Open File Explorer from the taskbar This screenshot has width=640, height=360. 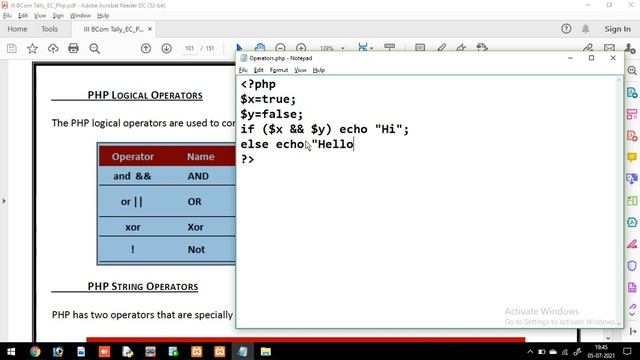coord(266,351)
